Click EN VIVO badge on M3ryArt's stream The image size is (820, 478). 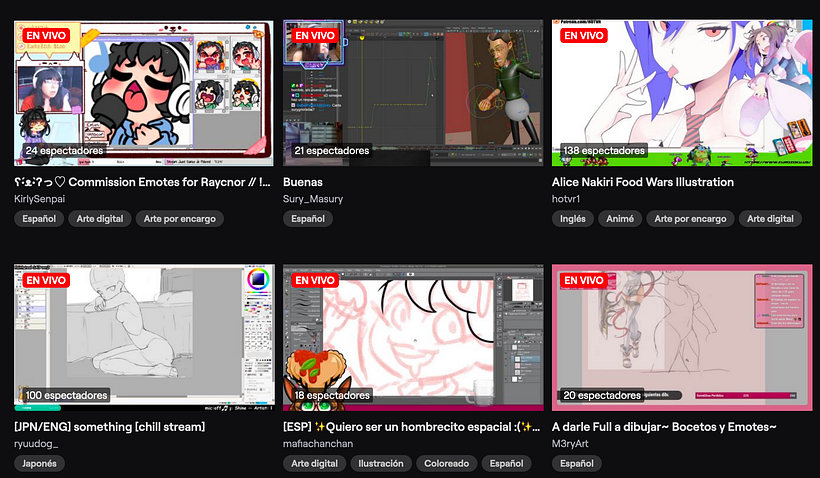click(584, 280)
